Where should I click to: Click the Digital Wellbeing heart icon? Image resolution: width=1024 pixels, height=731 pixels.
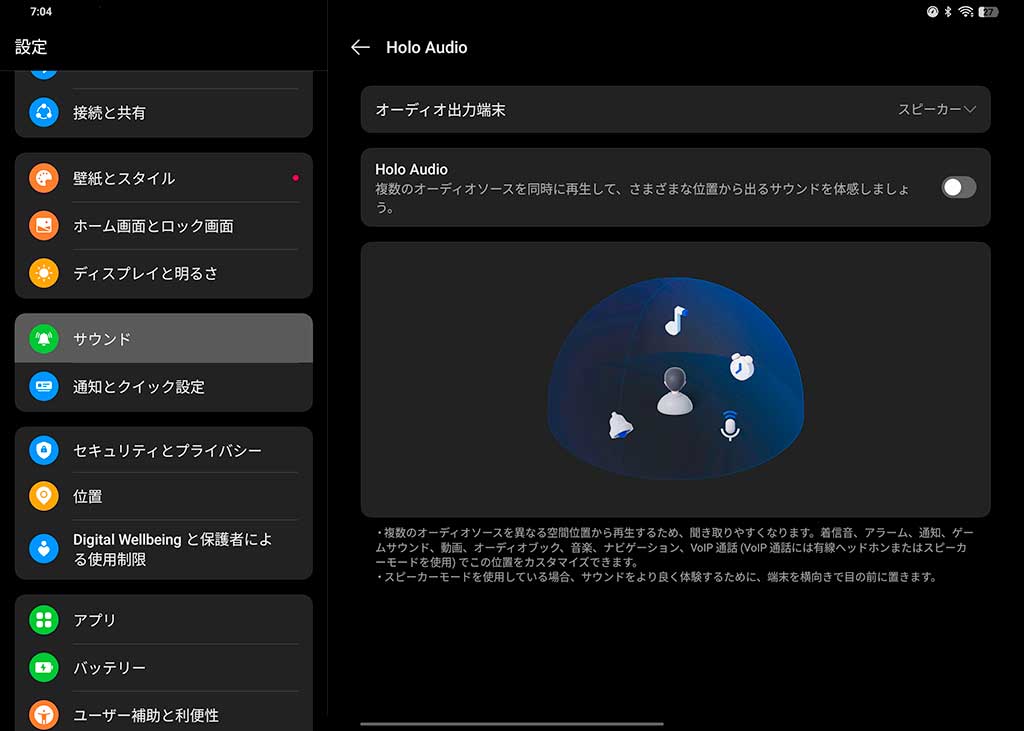[x=44, y=549]
